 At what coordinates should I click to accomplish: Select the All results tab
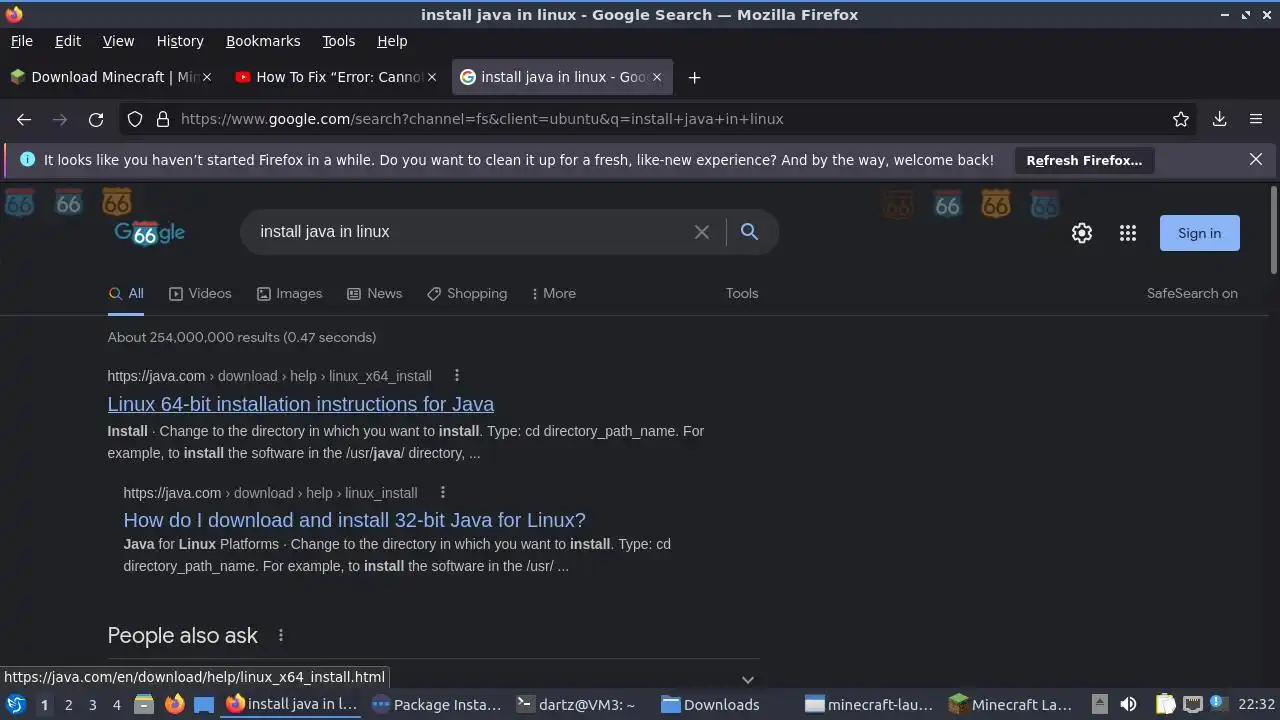pyautogui.click(x=126, y=293)
